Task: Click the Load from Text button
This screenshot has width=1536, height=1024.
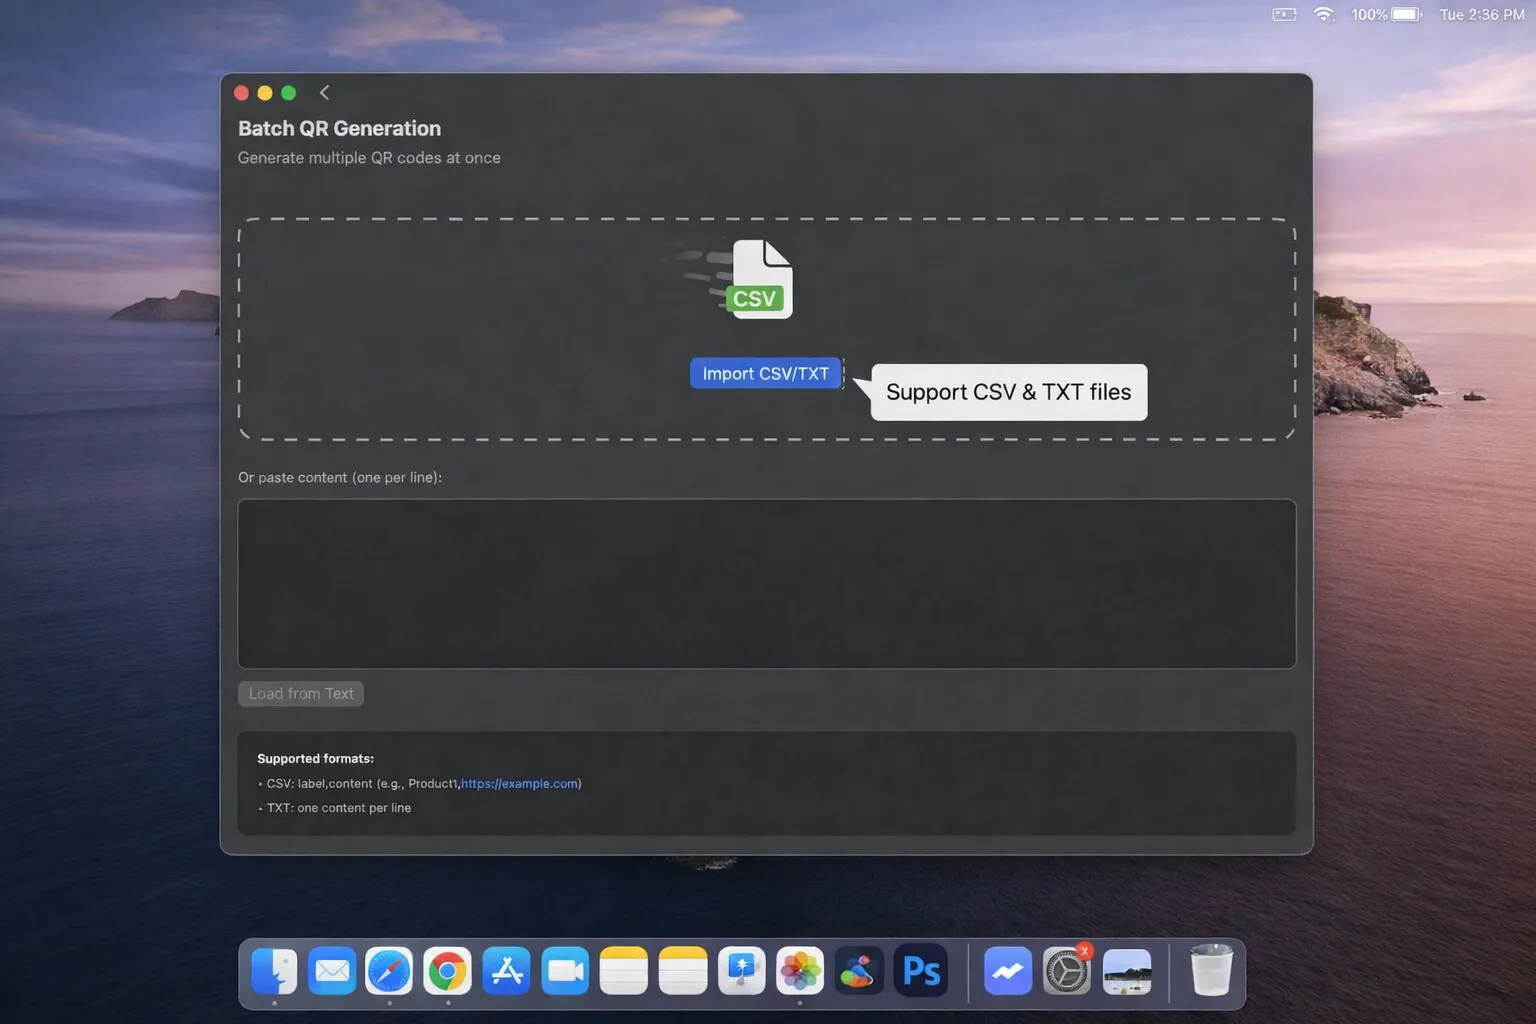Action: tap(300, 694)
